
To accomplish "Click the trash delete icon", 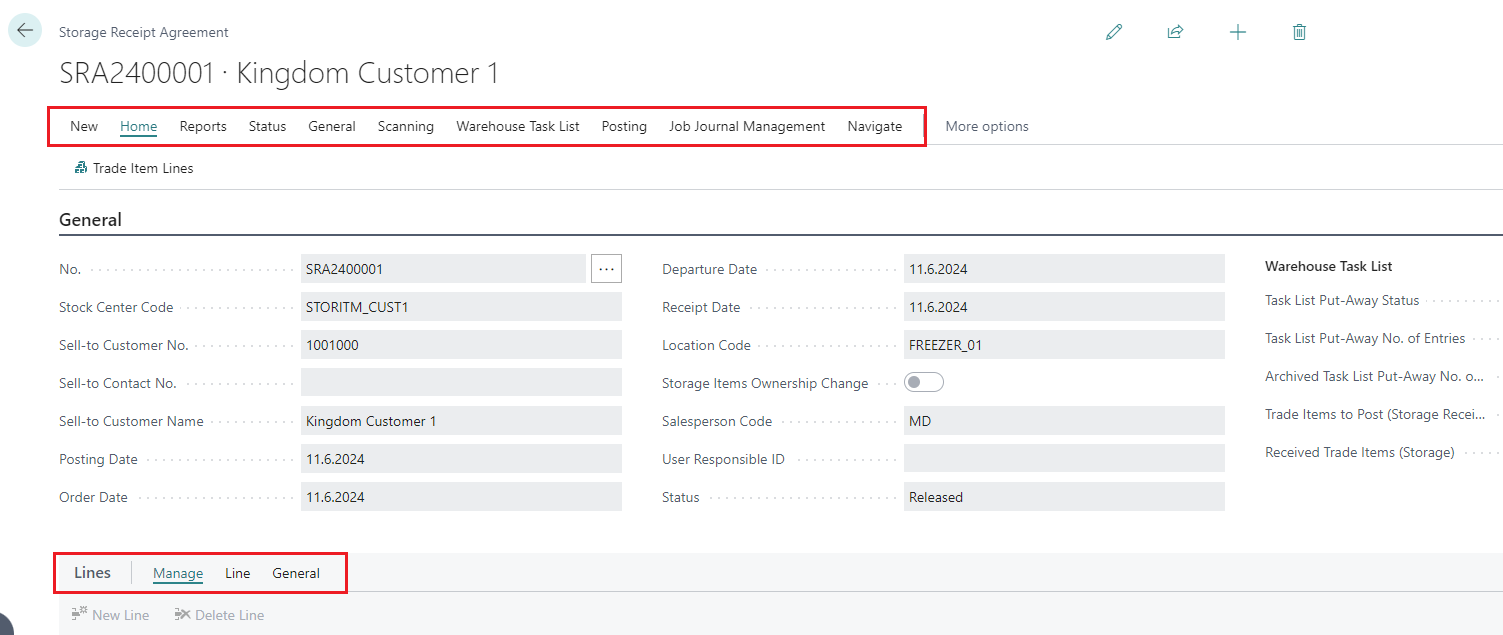I will [1299, 32].
